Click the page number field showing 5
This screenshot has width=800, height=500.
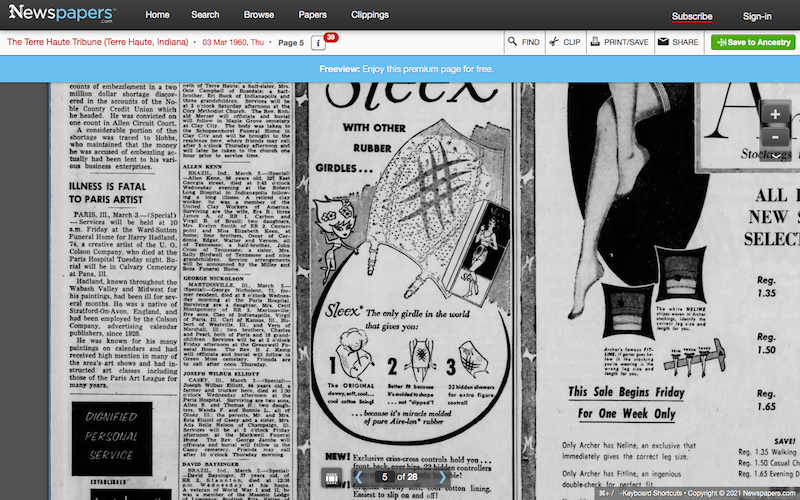click(384, 478)
